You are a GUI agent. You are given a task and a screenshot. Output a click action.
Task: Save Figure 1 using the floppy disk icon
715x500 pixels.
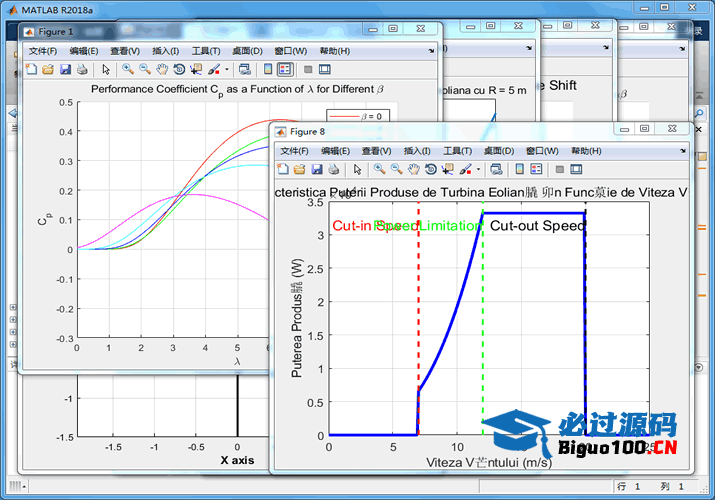(65, 69)
